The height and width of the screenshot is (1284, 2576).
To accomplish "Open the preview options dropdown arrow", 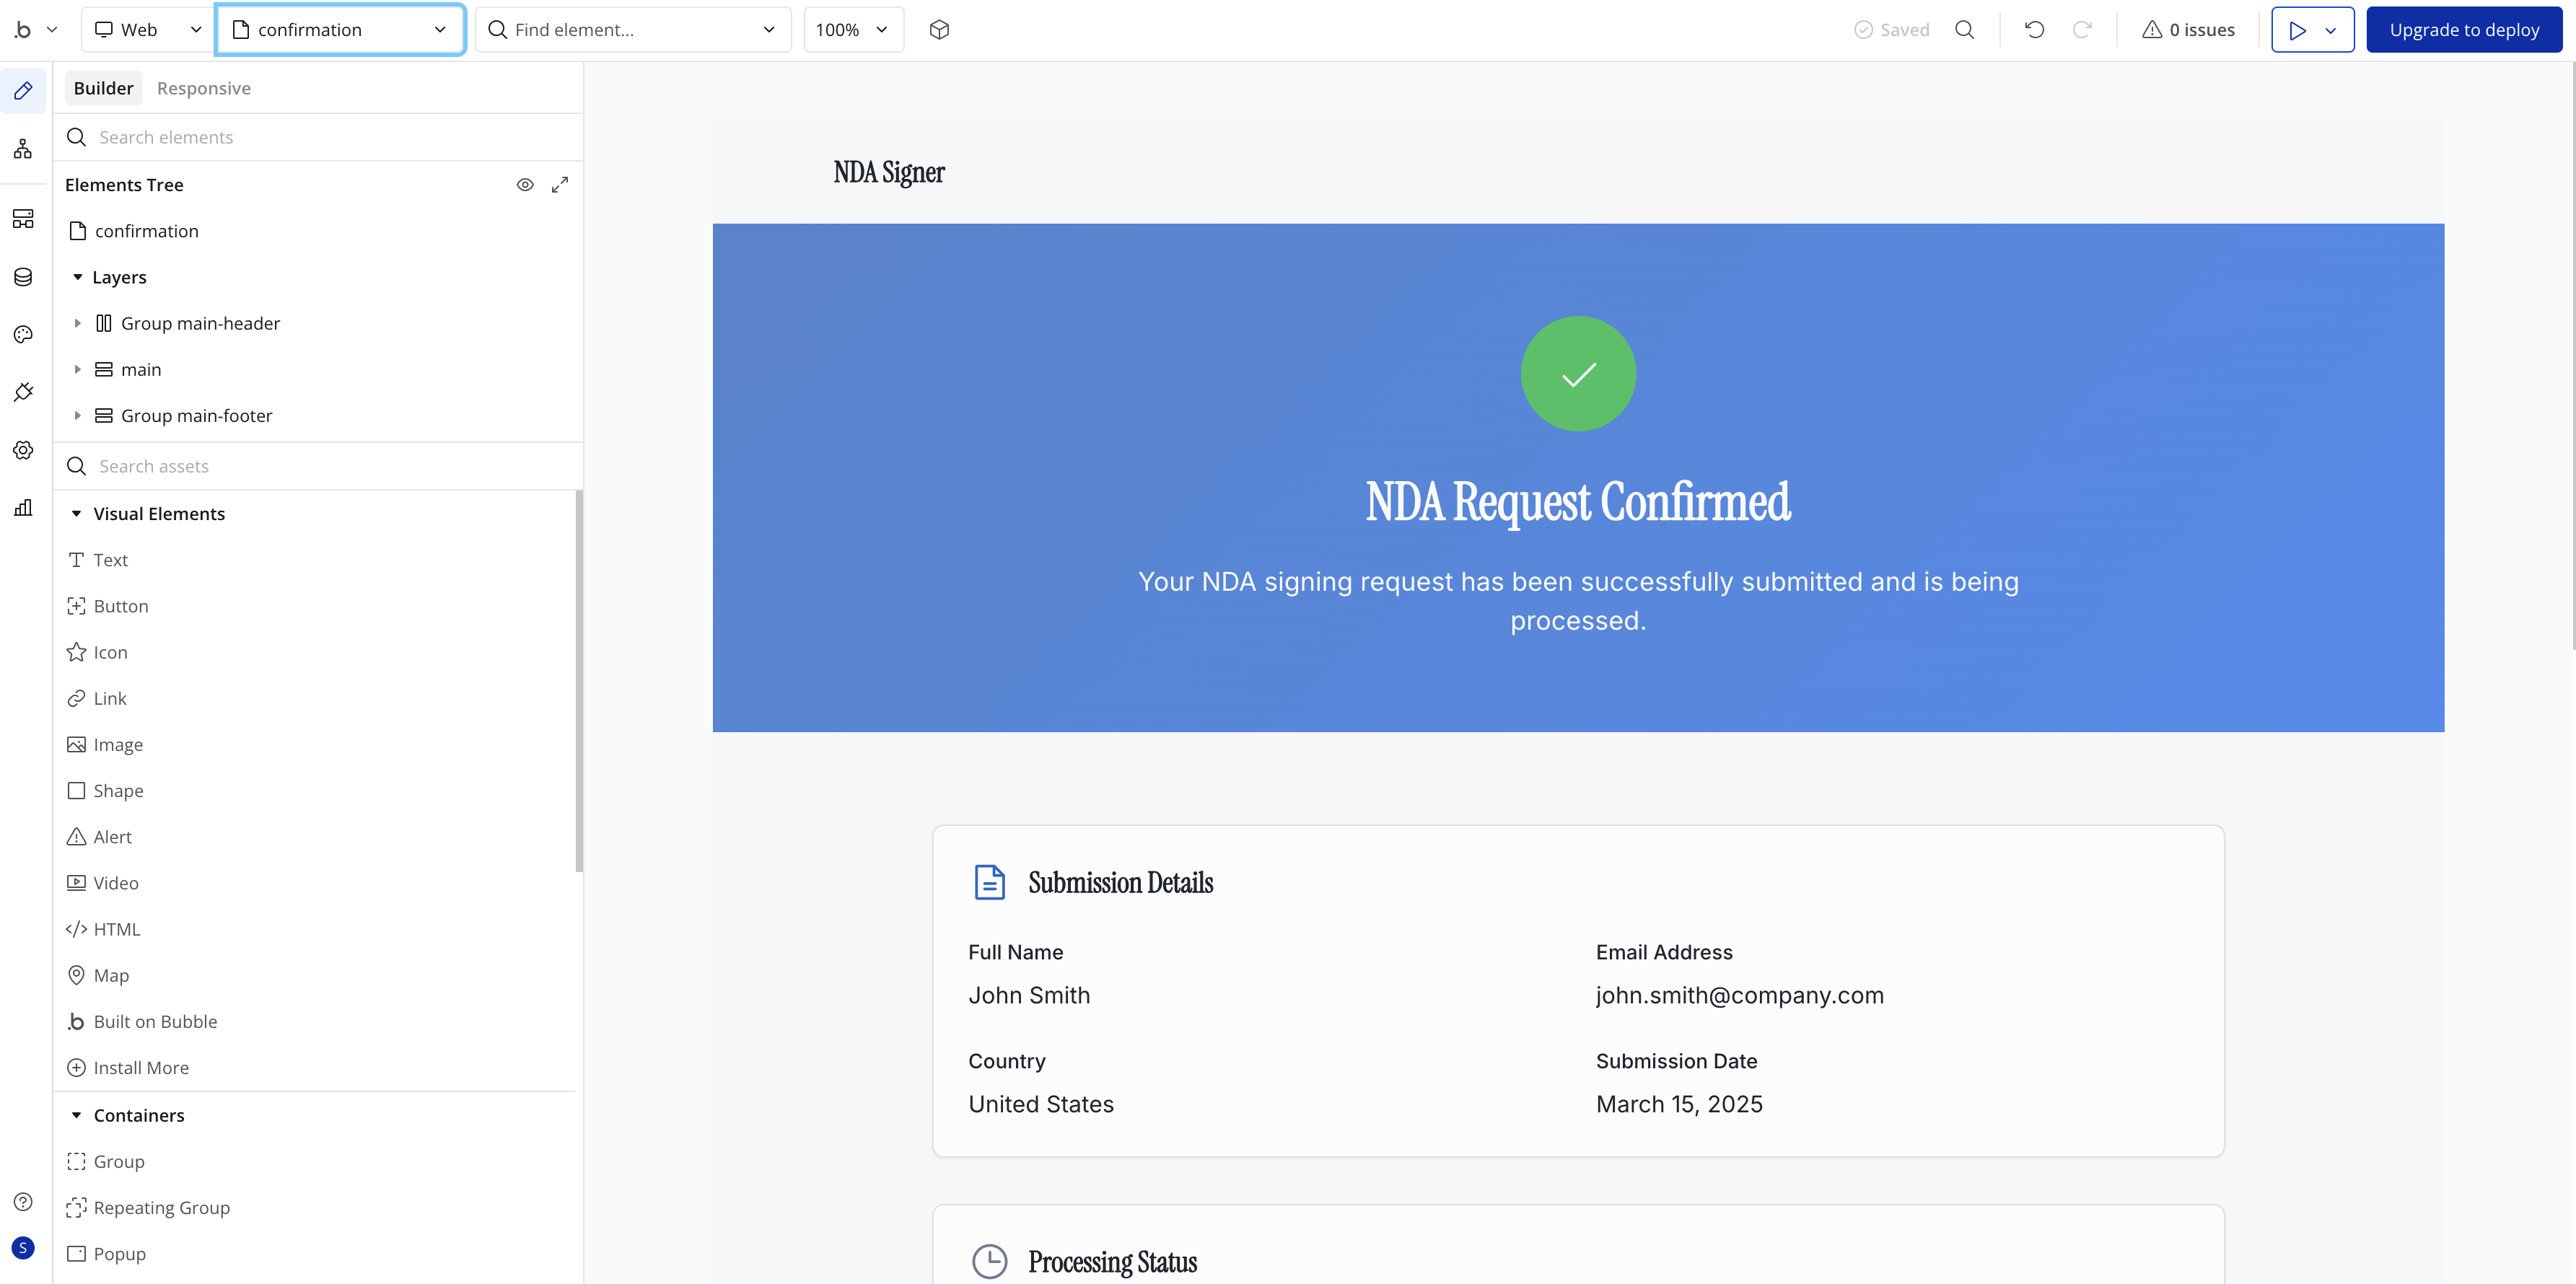I will click(2331, 30).
